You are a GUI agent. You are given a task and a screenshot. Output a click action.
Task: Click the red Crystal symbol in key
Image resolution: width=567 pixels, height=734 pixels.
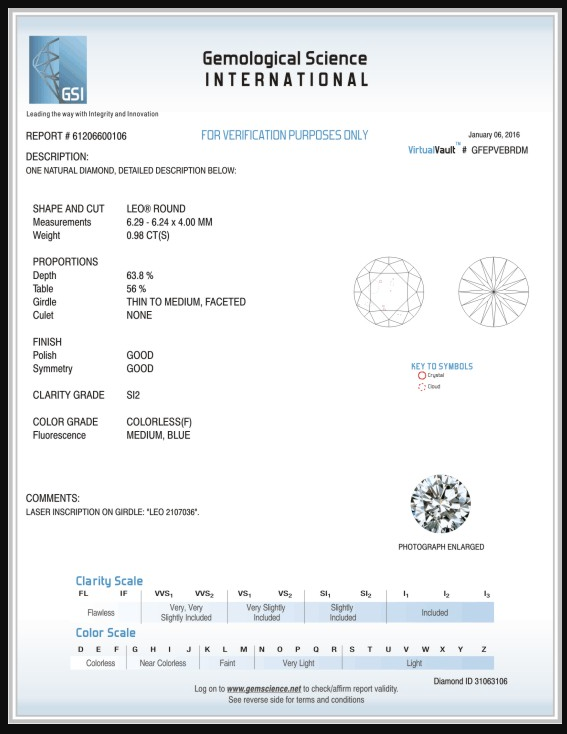pos(422,375)
